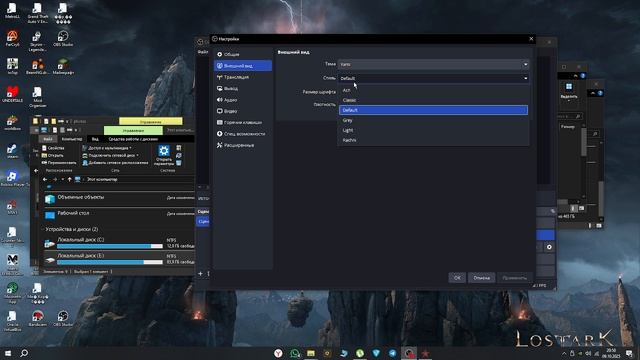The image size is (640, 360).
Task: Click the gear icon in OBS main window
Action: [549, 247]
